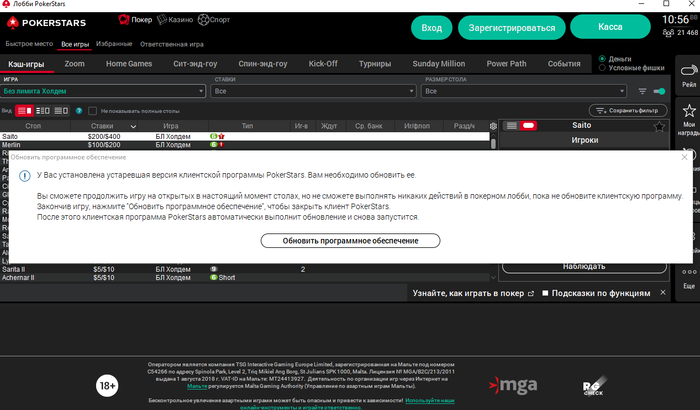Open Kick-Off tab
The height and width of the screenshot is (410, 700).
[x=323, y=64]
